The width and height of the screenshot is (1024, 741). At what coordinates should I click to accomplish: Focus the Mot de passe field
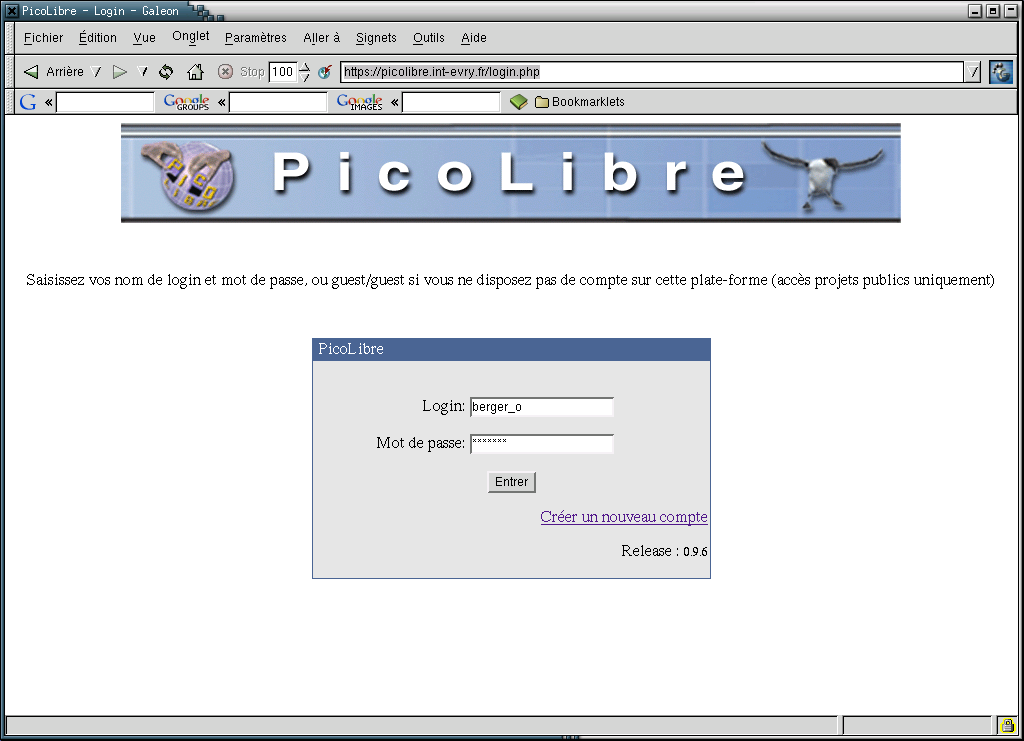coord(541,444)
